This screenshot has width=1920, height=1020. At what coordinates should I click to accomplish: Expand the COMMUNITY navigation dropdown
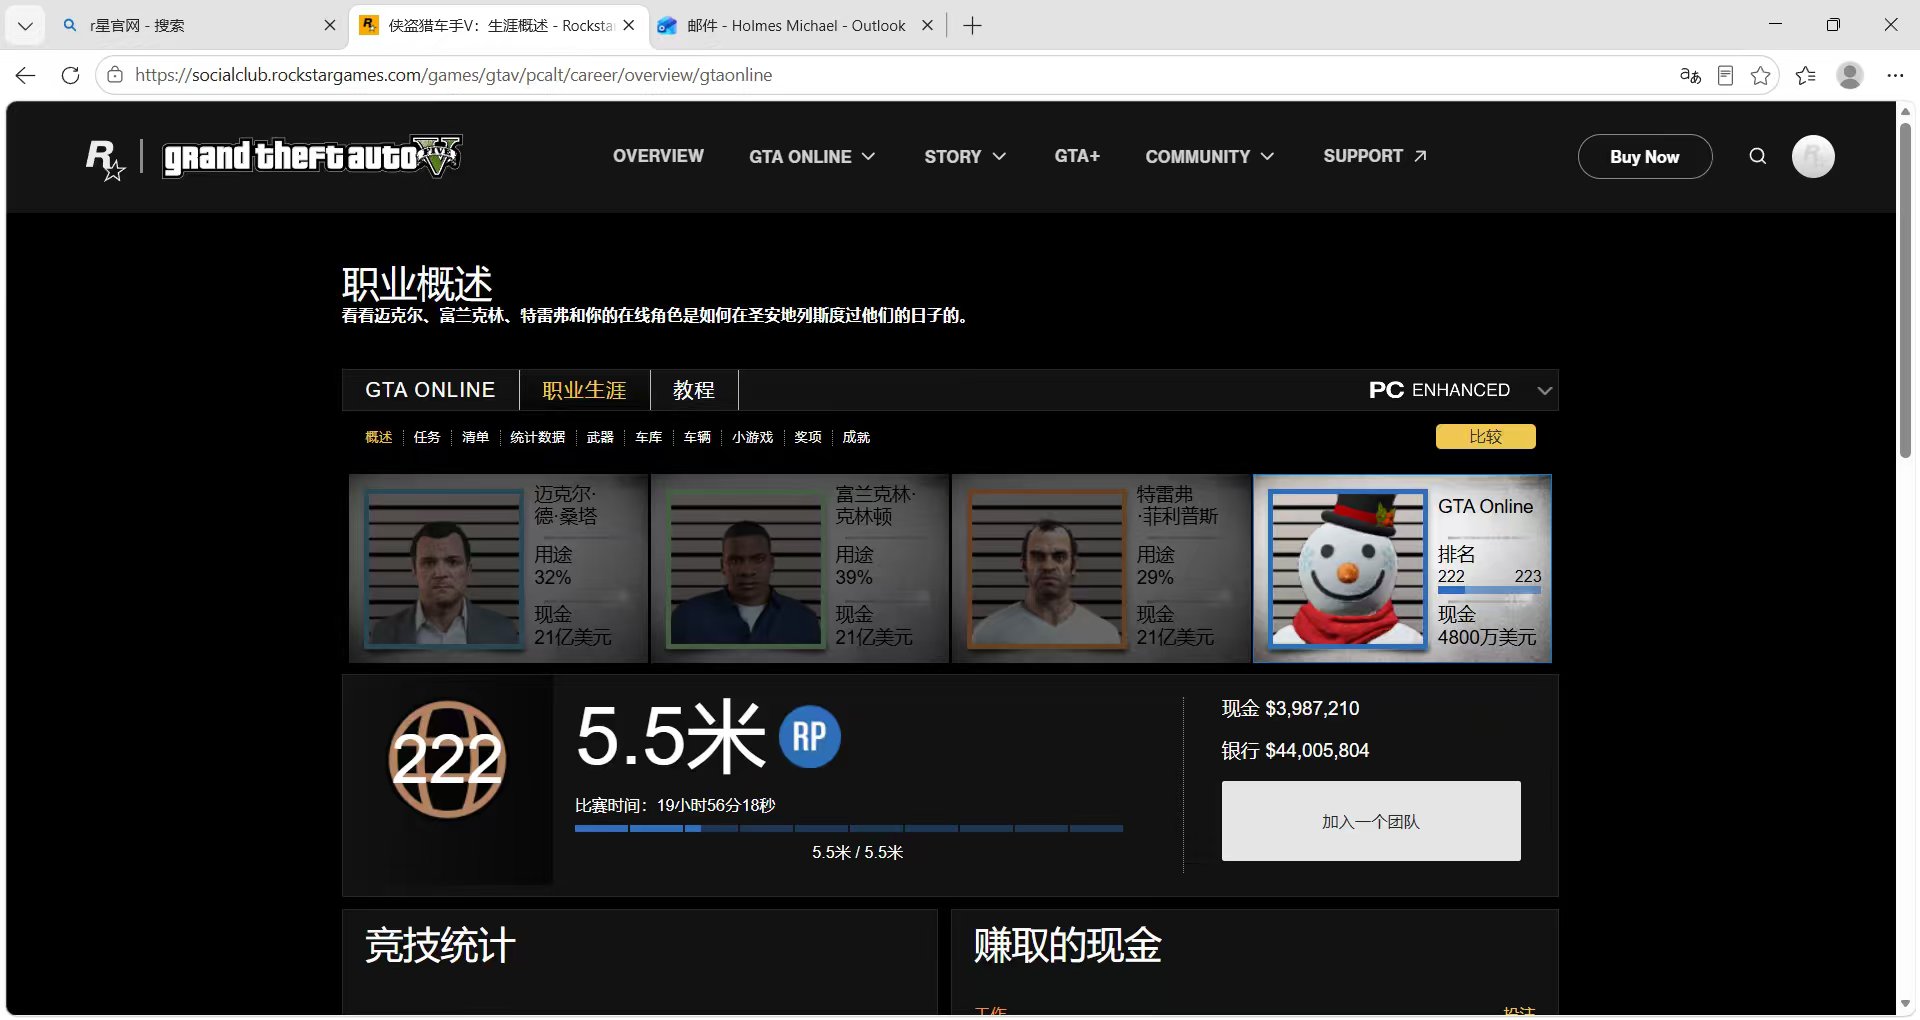pos(1210,156)
